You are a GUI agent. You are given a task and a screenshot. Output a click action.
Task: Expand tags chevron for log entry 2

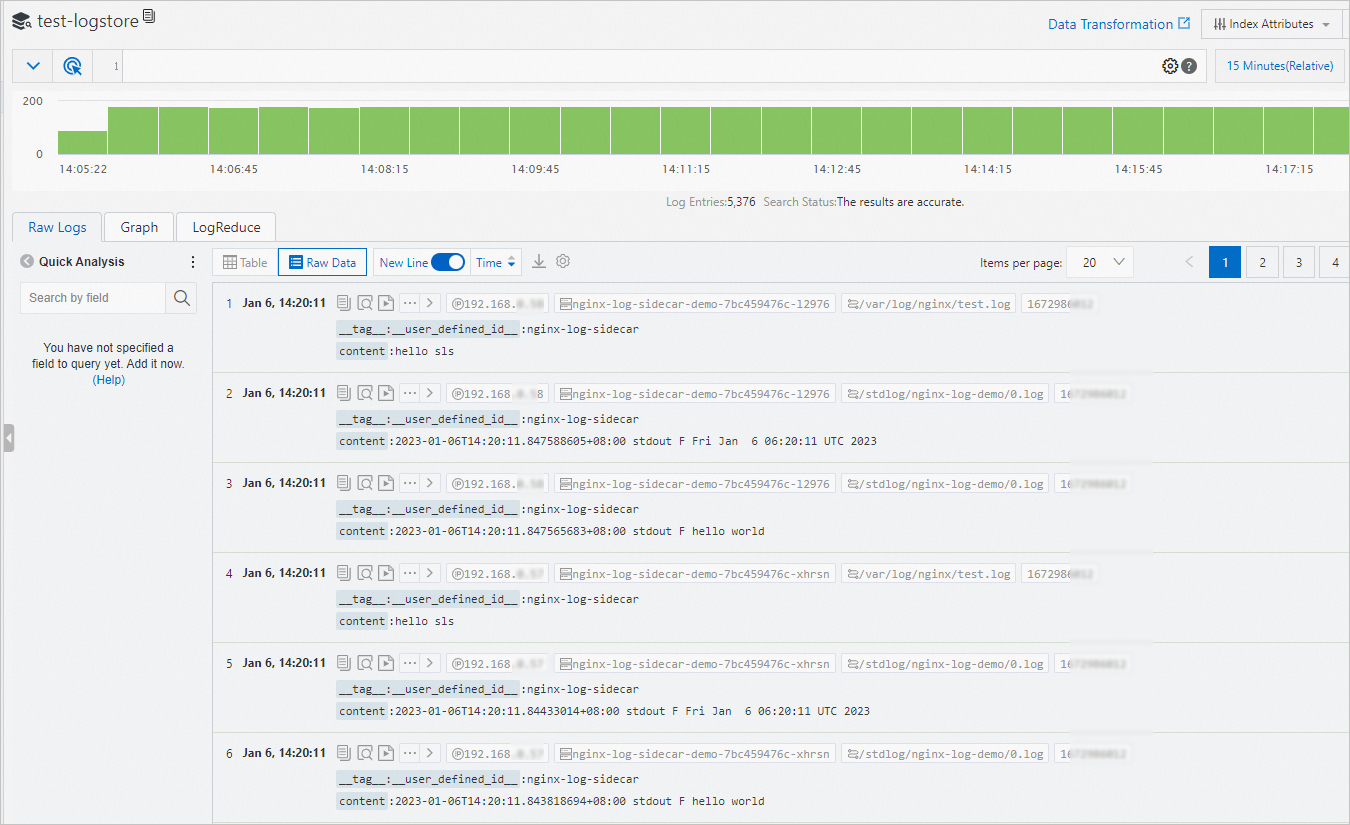click(x=430, y=393)
